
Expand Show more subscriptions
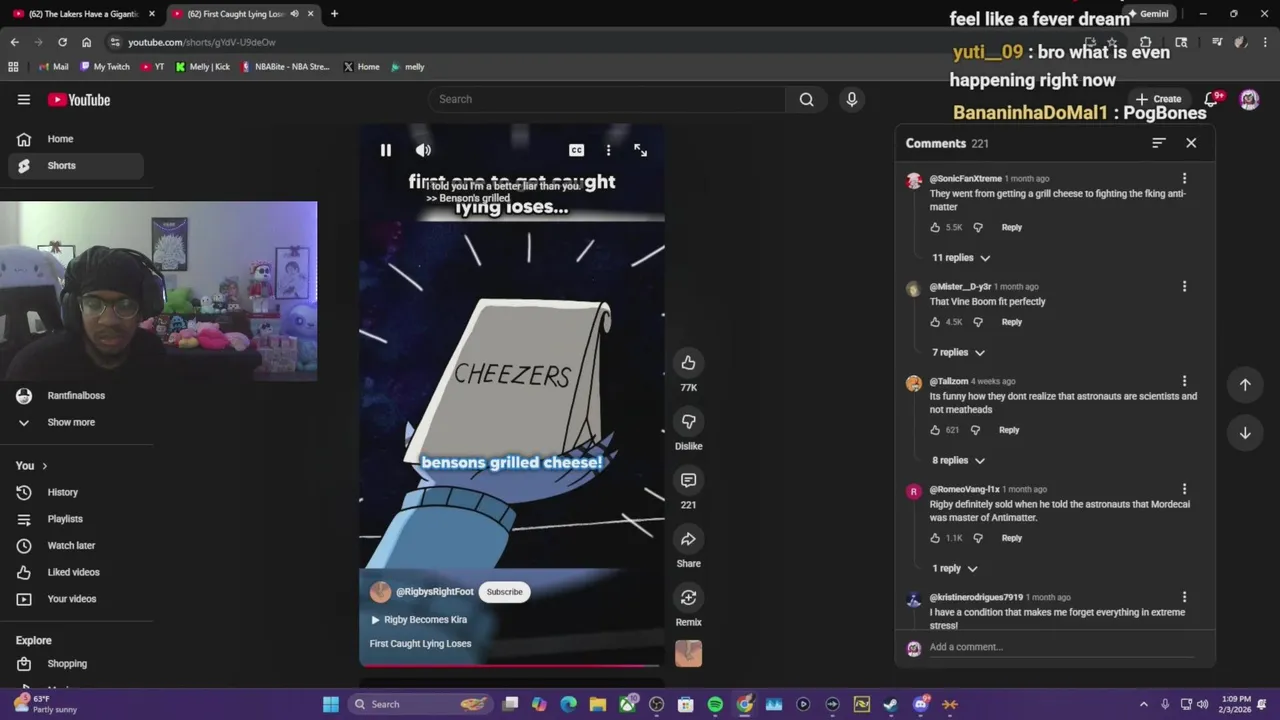pos(76,422)
